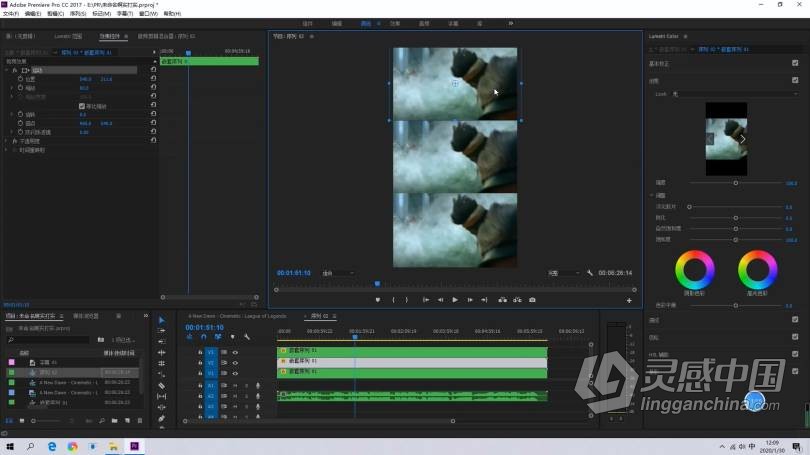Open A New Dawn Cinematic timeline tab

pyautogui.click(x=237, y=316)
